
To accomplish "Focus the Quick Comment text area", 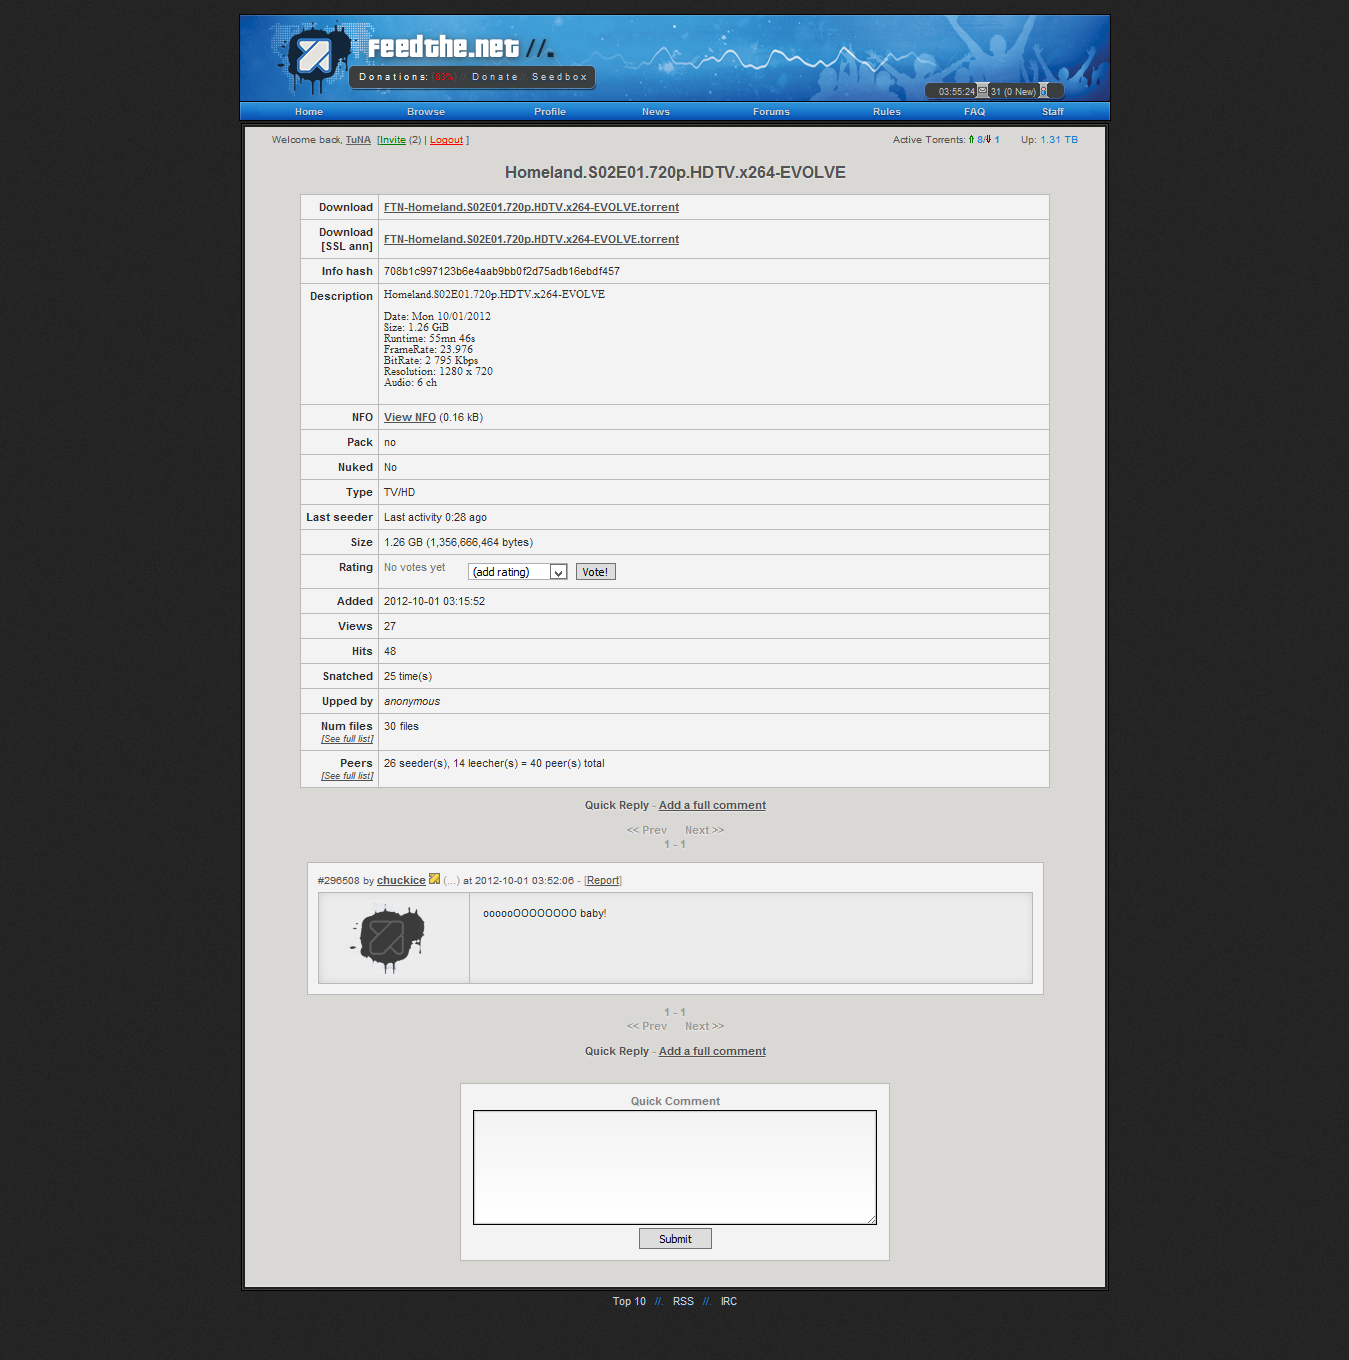I will 675,1167.
